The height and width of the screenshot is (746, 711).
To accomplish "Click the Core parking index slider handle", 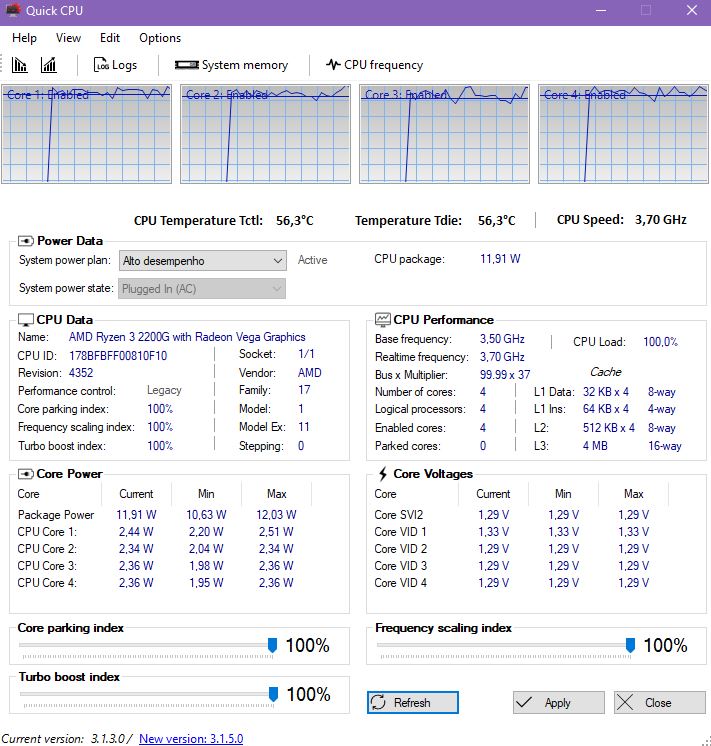I will coord(273,646).
